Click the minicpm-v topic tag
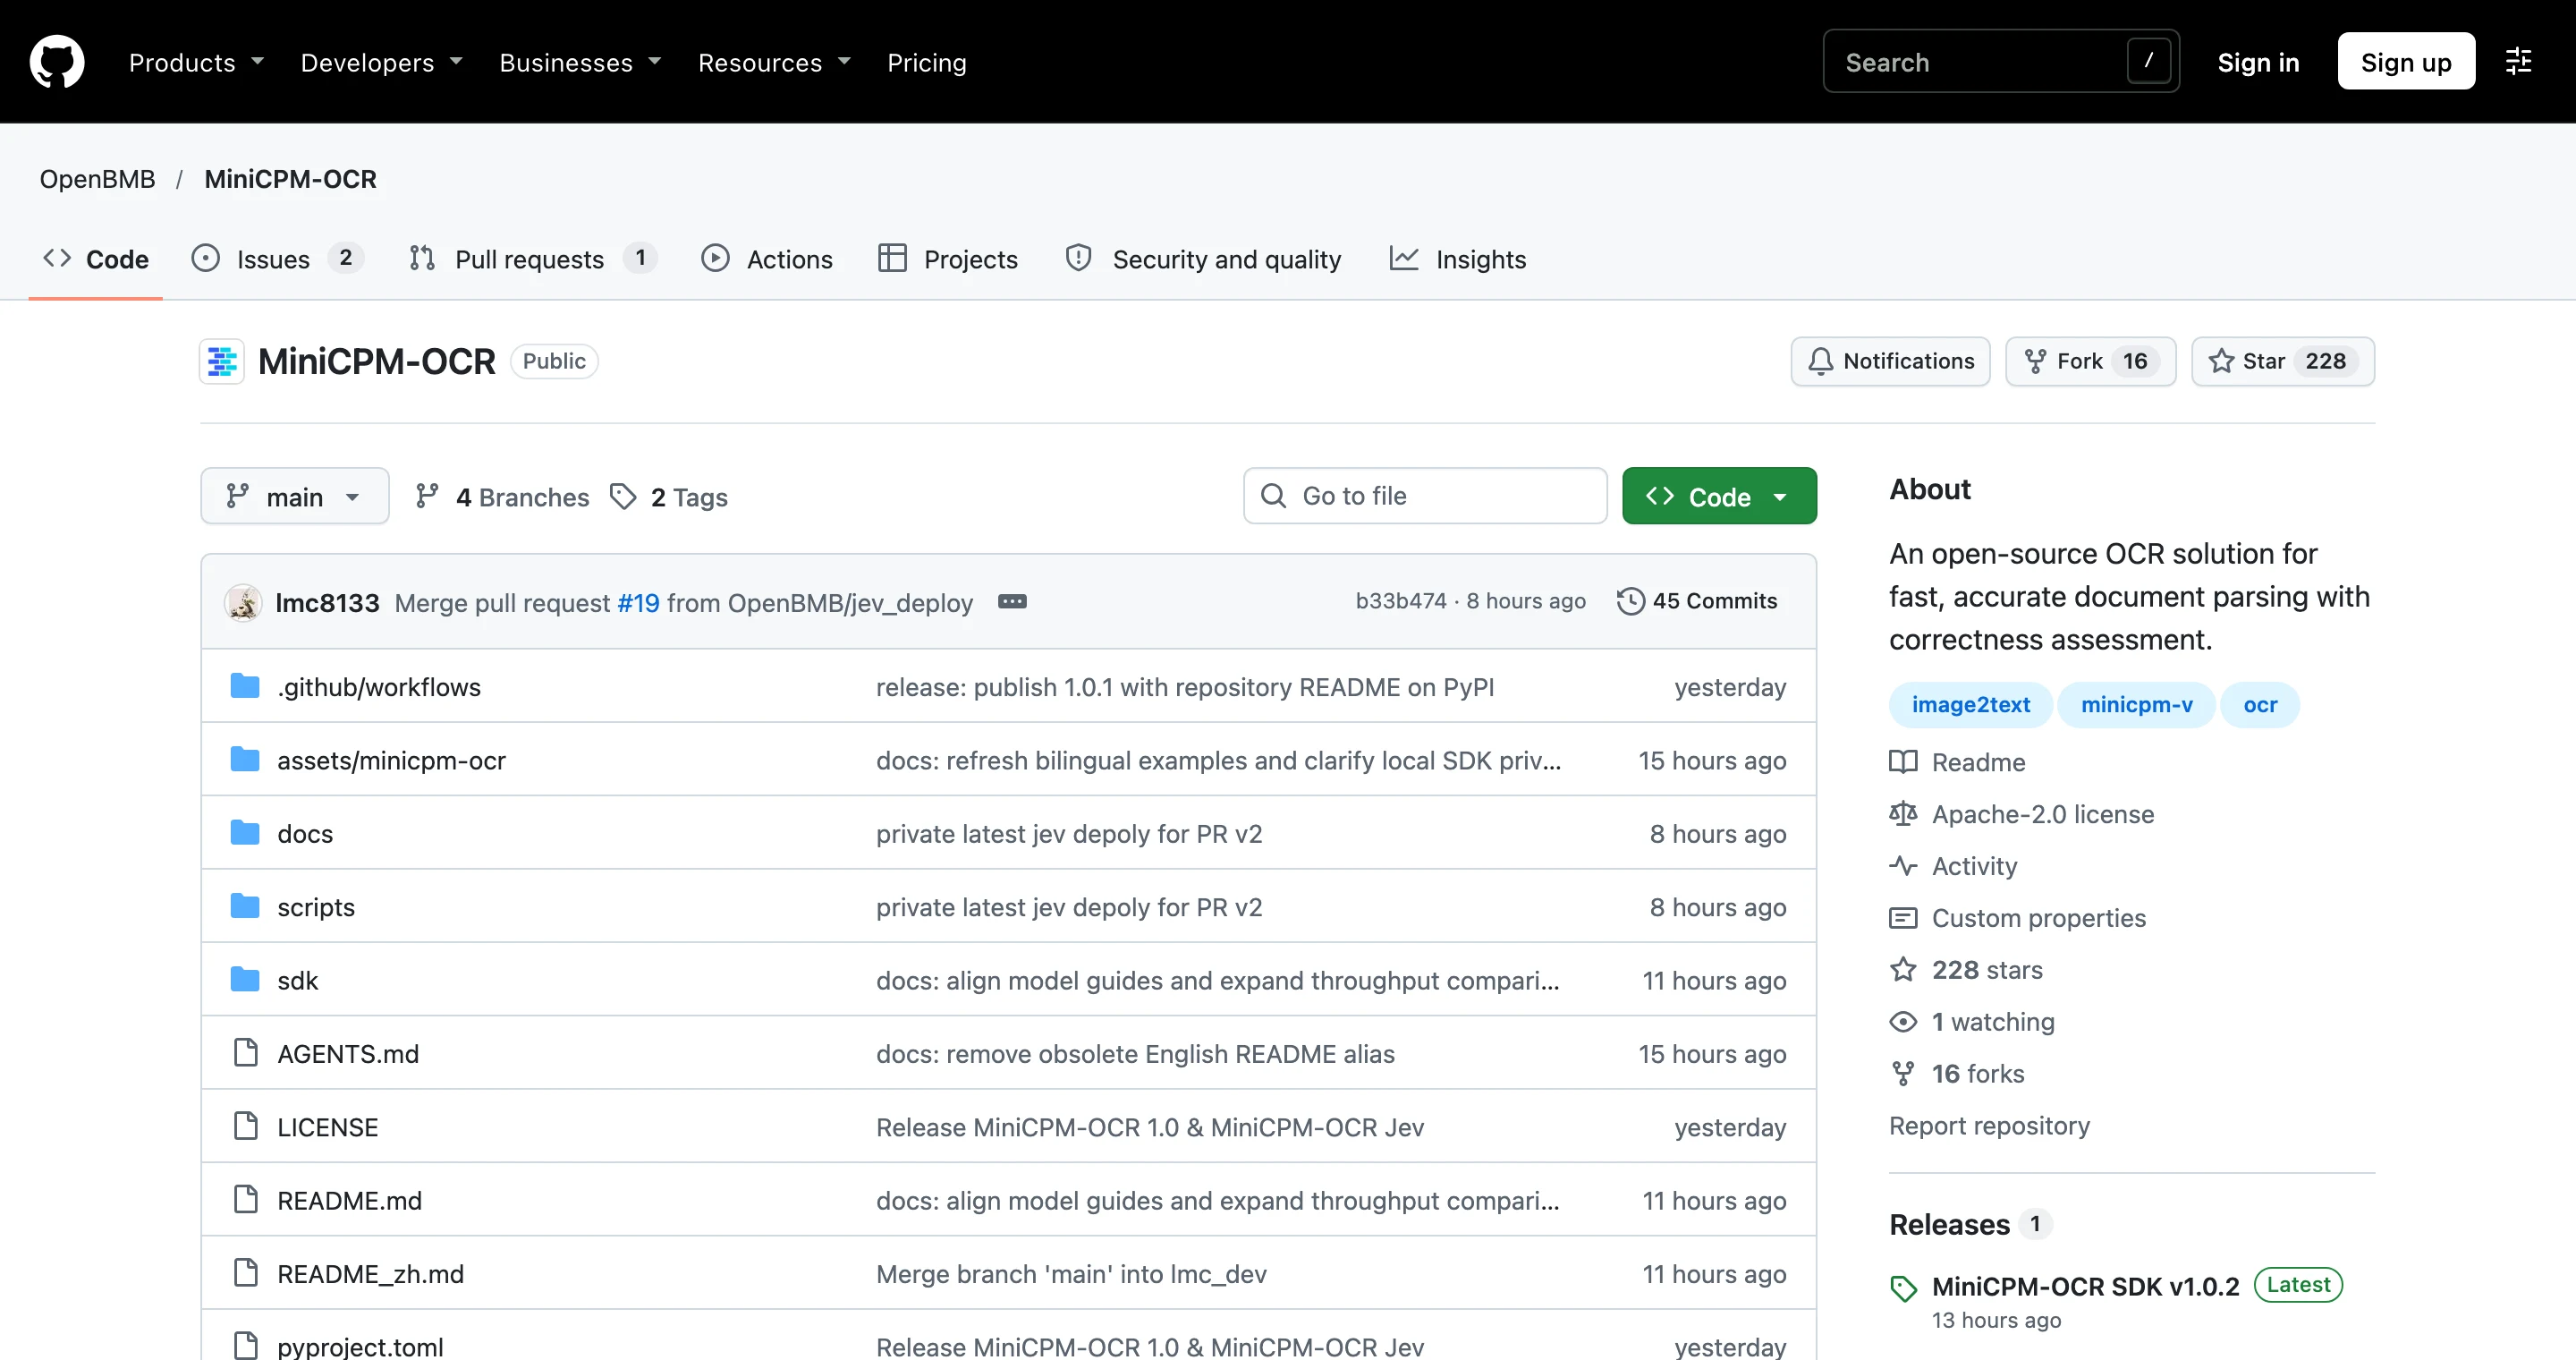Screen dimensions: 2576x1360 tap(2136, 705)
